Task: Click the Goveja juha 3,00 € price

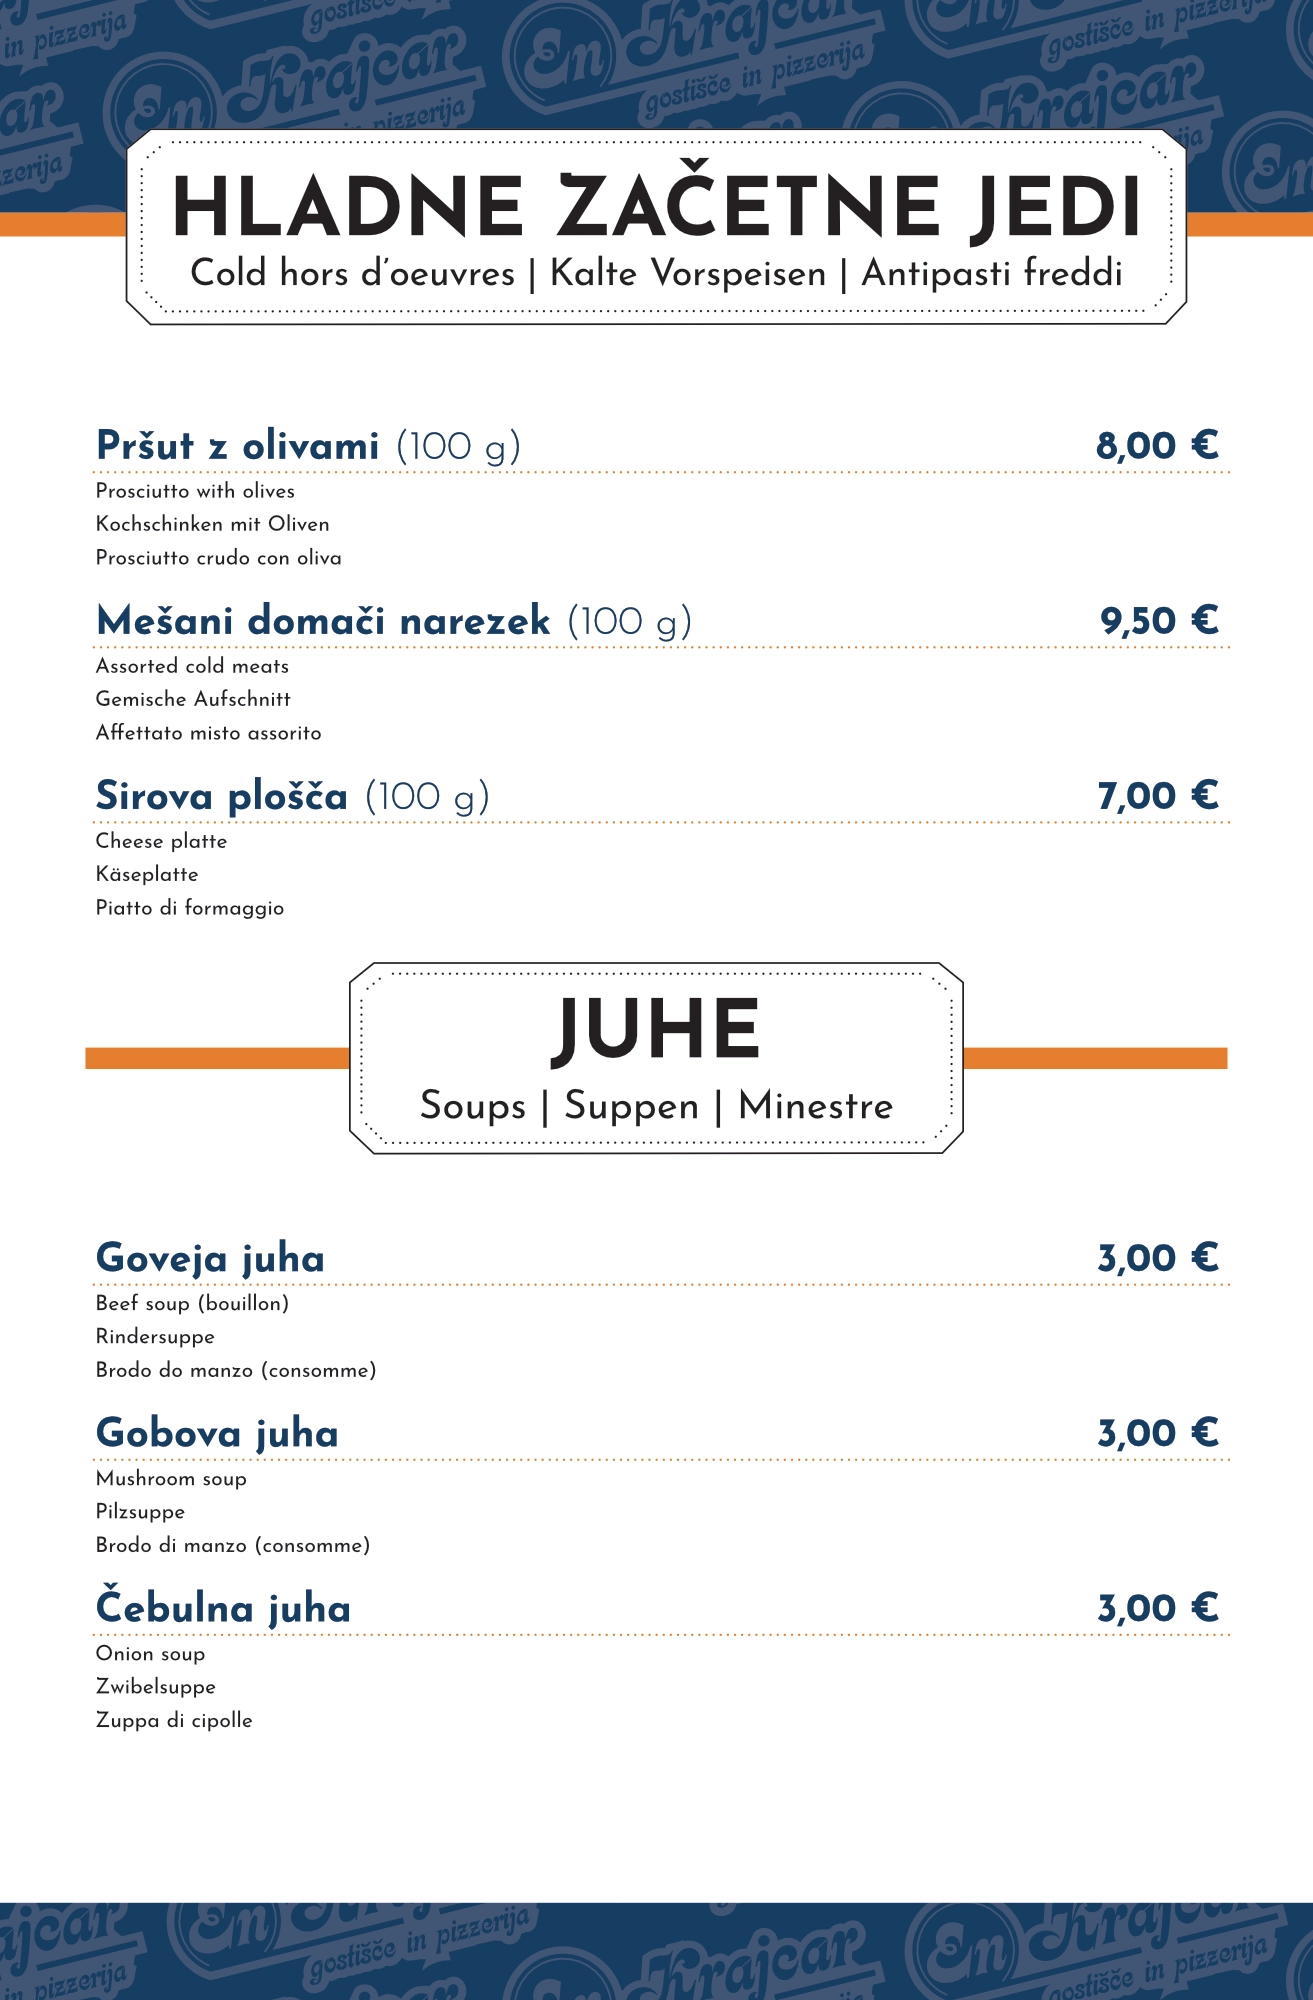Action: coord(1158,1258)
